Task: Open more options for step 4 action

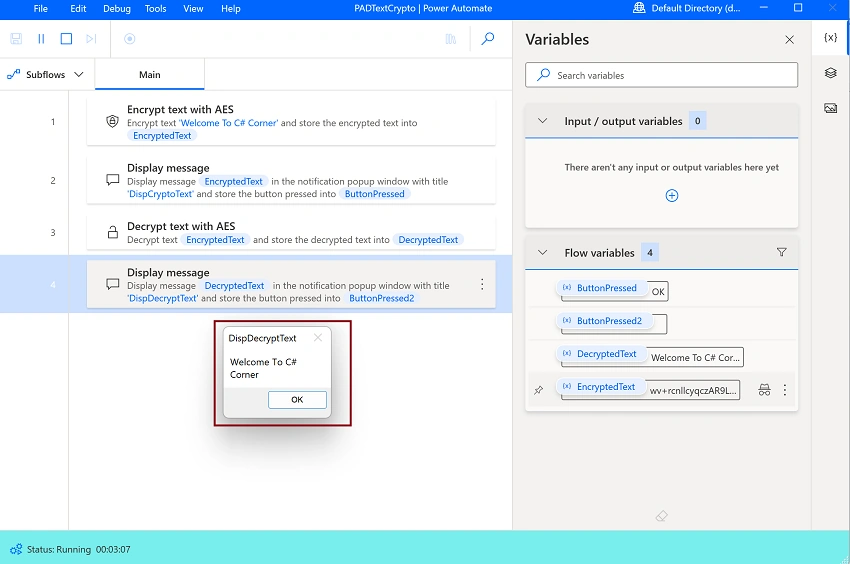Action: coord(482,284)
